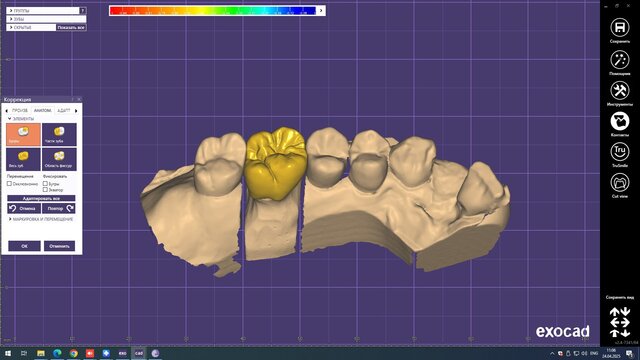This screenshot has width=640, height=360.
Task: Switch to the АНАТОМ. tab
Action: [42, 111]
